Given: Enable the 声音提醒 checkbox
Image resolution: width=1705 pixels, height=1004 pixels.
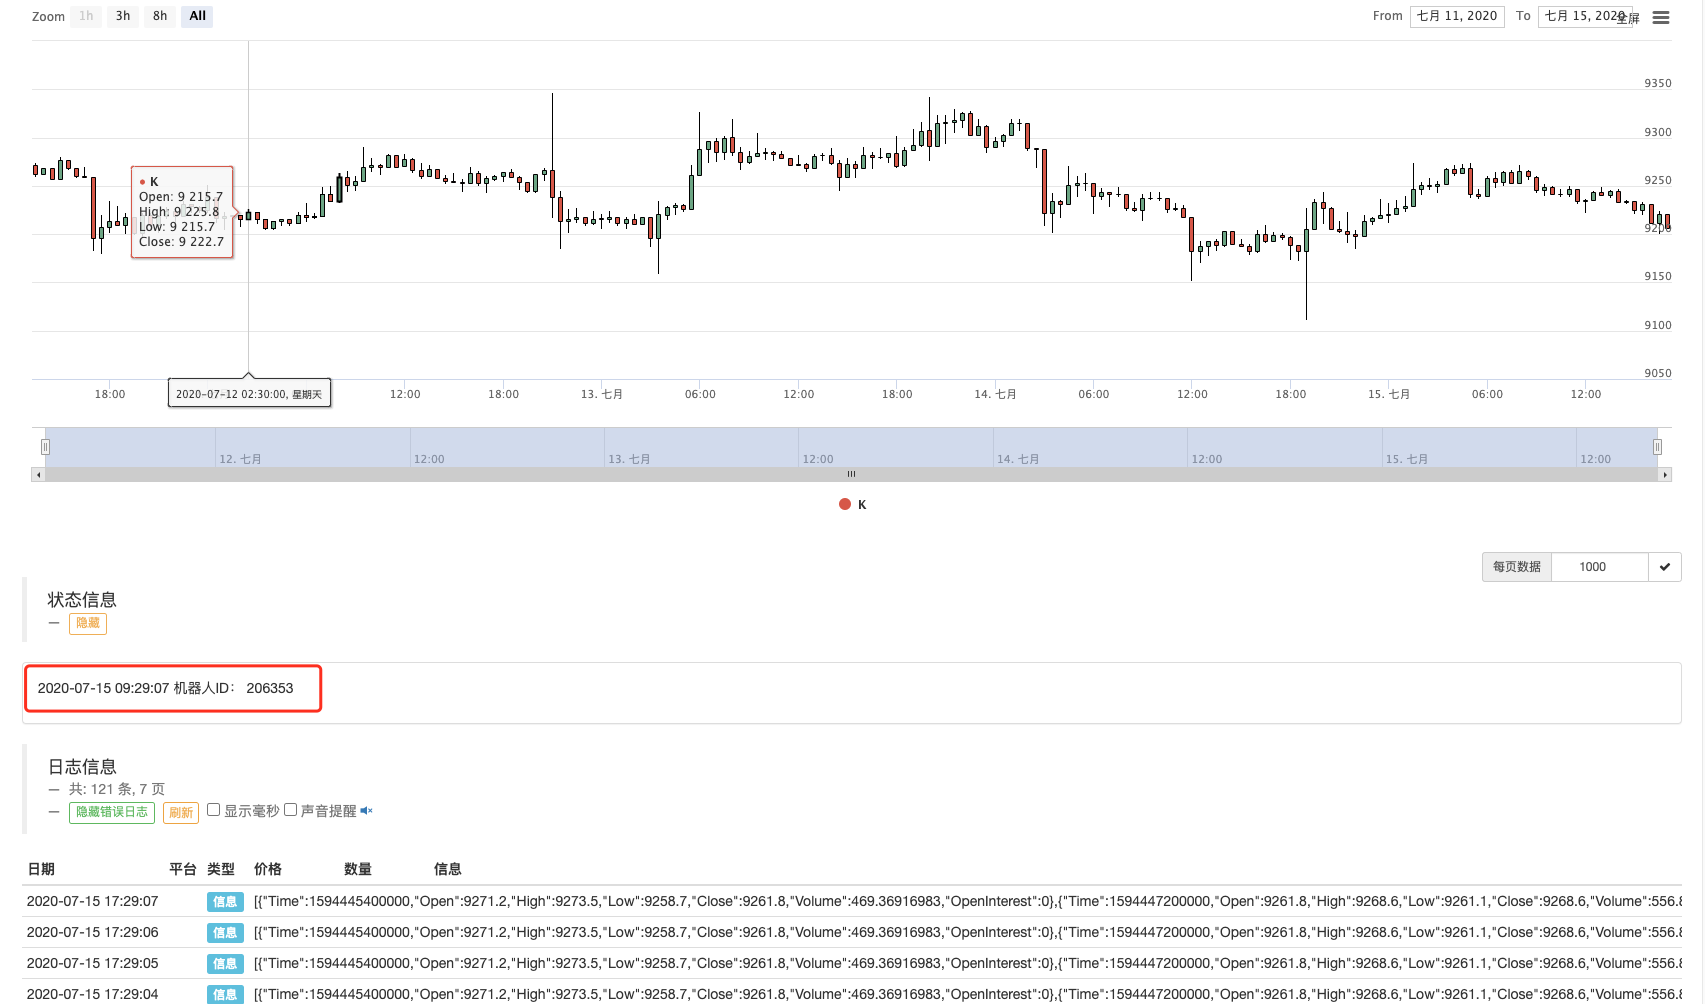Looking at the screenshot, I should [290, 810].
